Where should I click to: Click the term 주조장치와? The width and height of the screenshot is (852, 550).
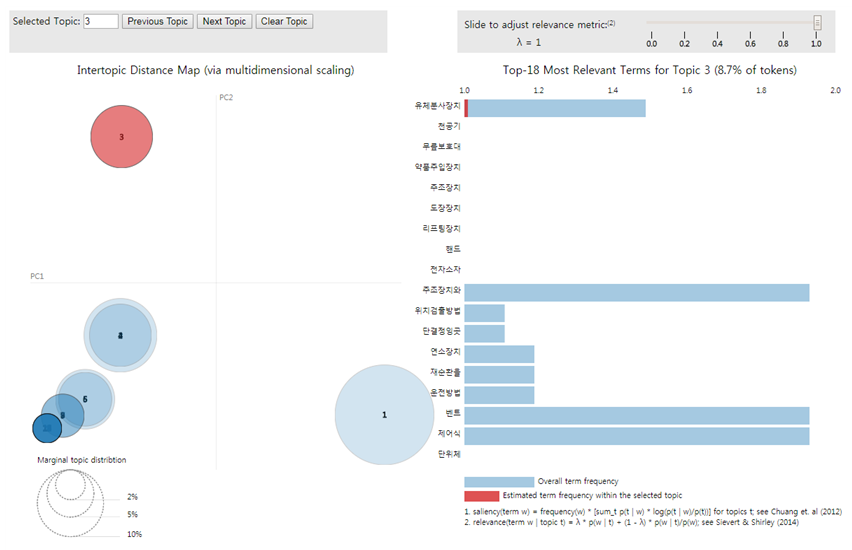pos(441,290)
